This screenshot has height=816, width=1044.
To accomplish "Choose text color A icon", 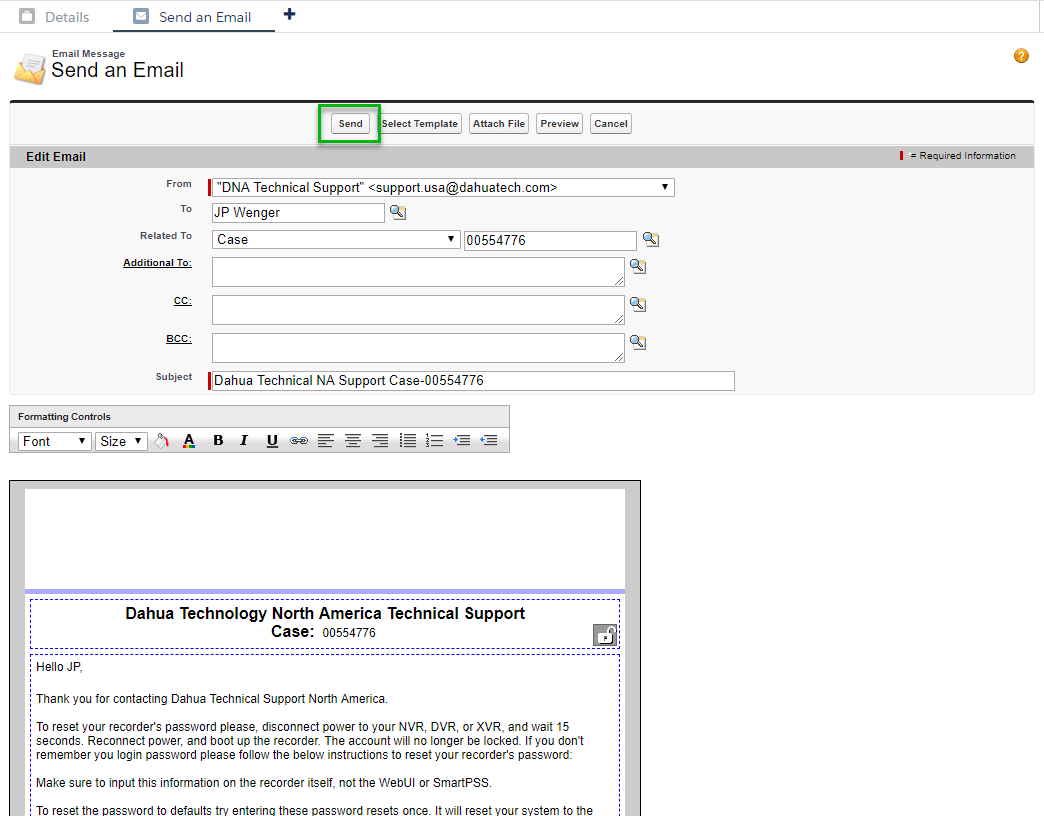I will point(189,441).
